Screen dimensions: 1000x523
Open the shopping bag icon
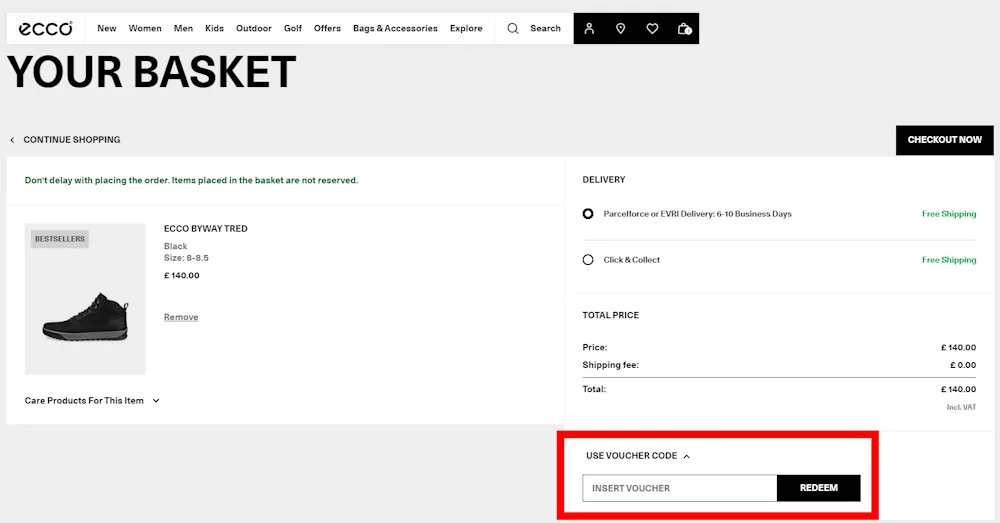(x=684, y=28)
